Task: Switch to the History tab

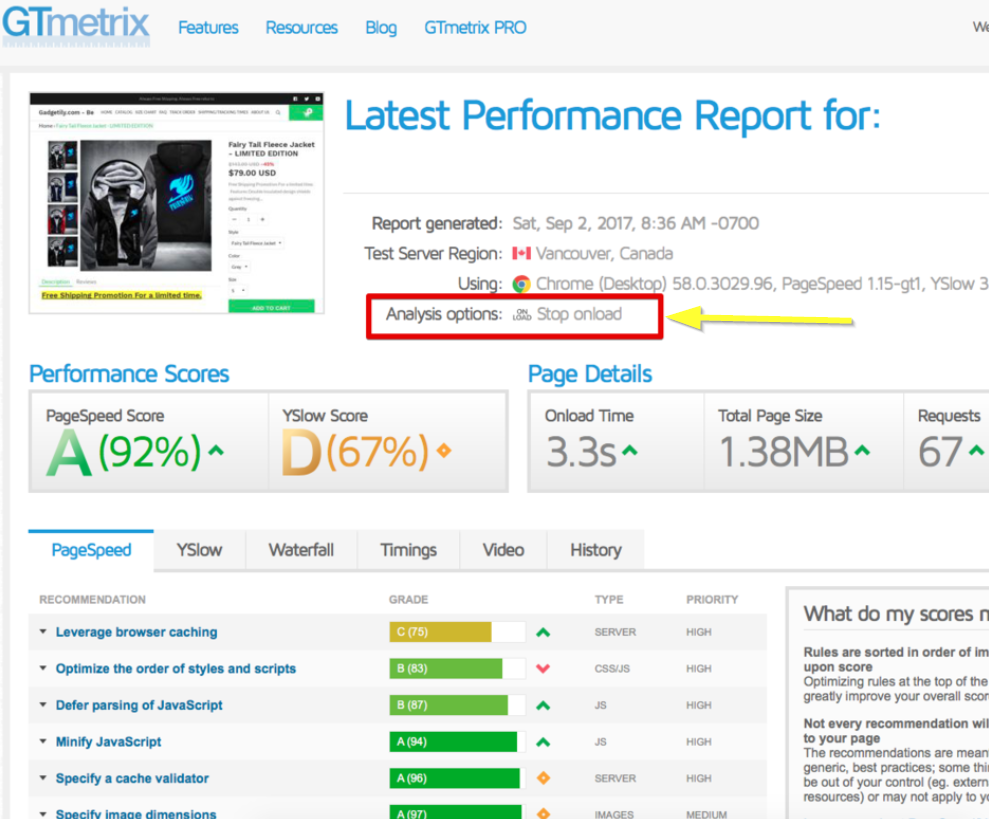Action: pyautogui.click(x=596, y=550)
